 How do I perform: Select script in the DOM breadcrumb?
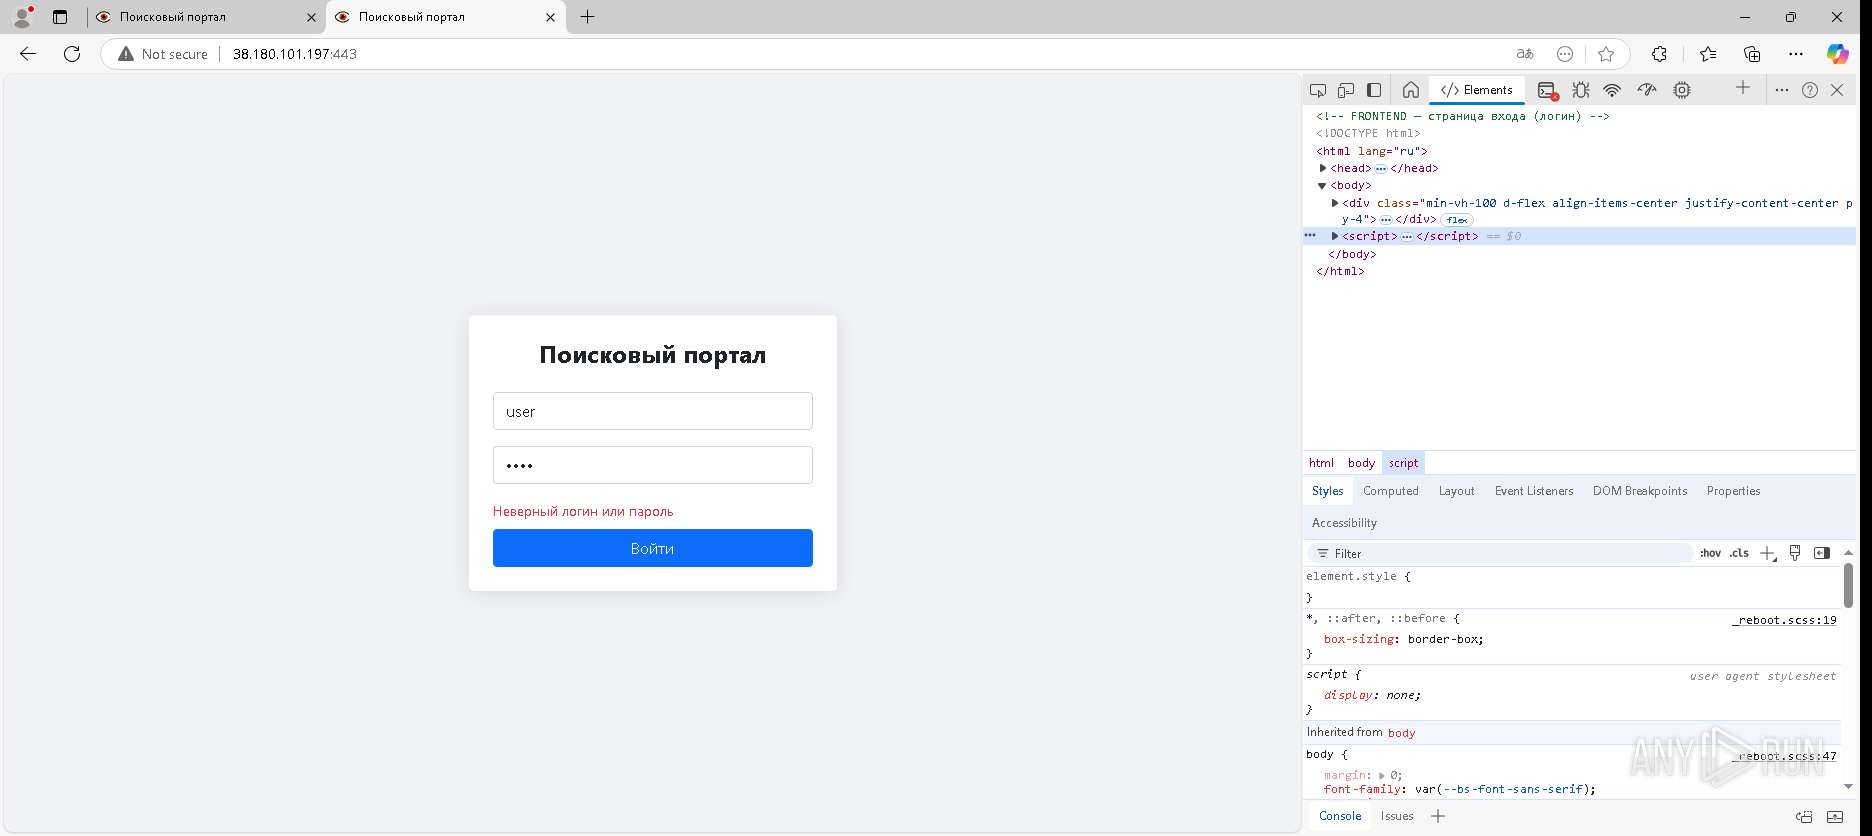(x=1403, y=463)
